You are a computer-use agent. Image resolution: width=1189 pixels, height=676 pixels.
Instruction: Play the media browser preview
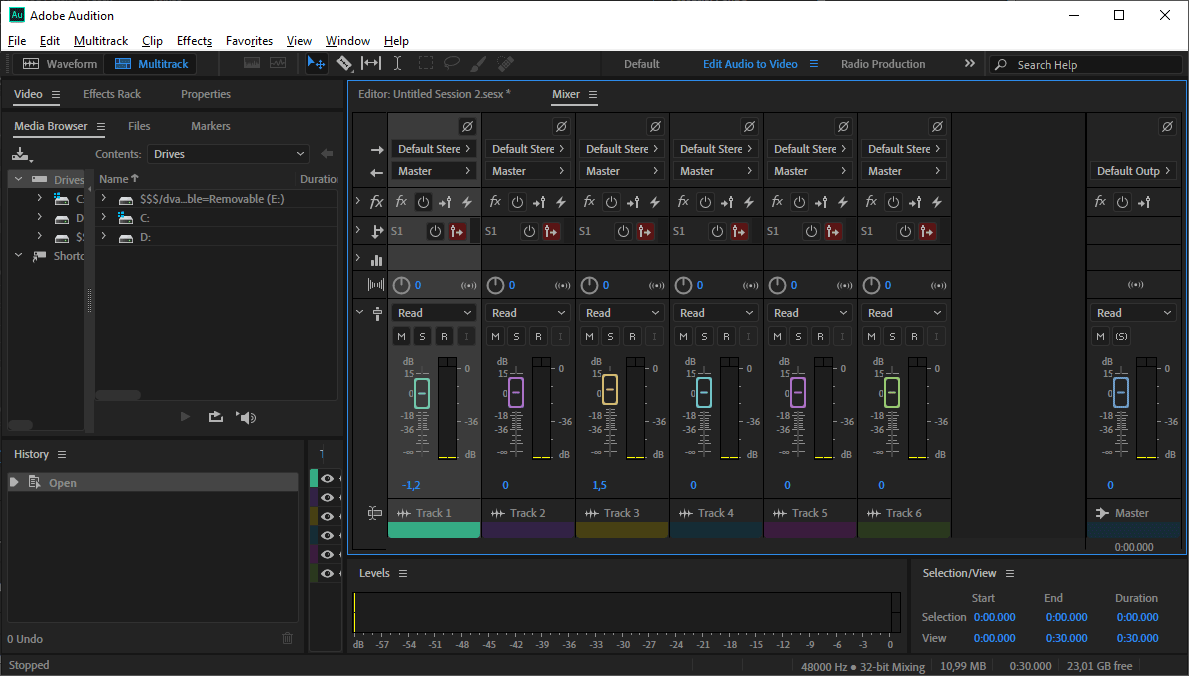click(x=185, y=417)
